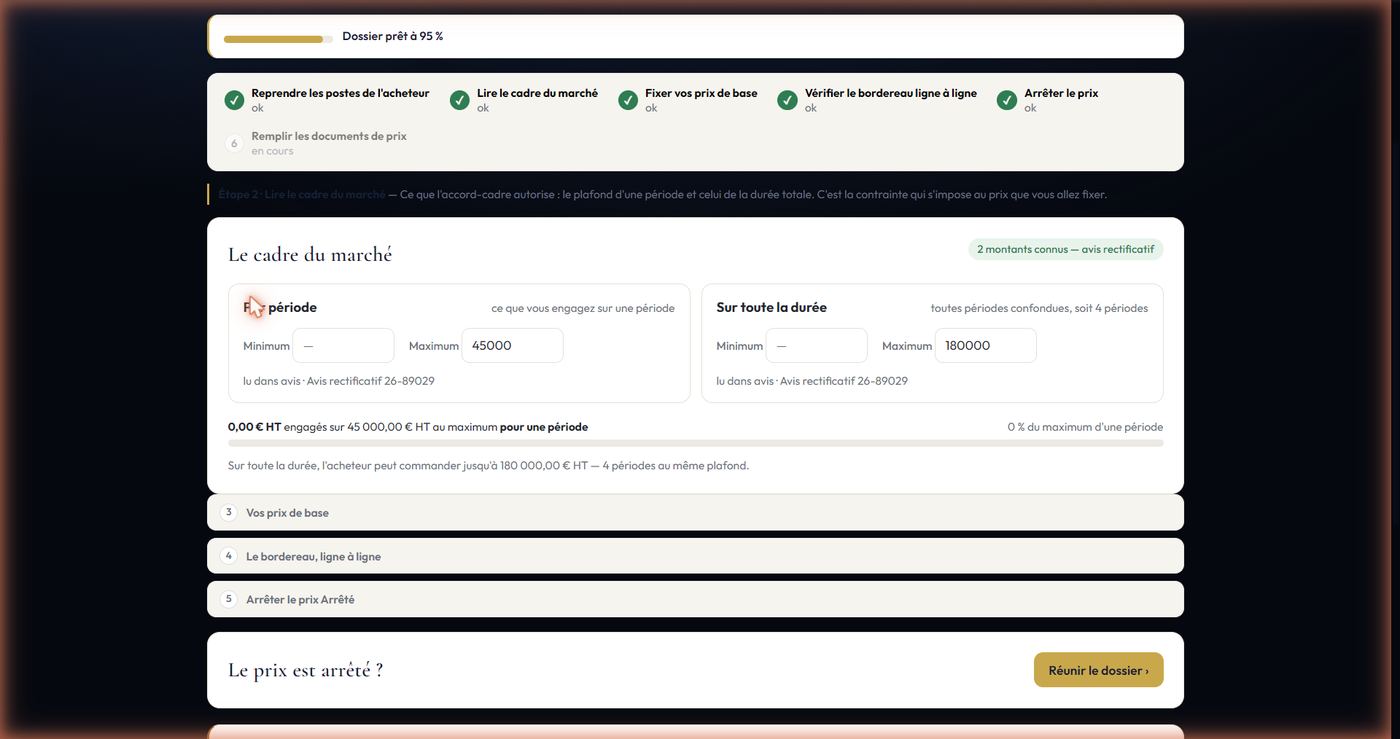Image resolution: width=1400 pixels, height=739 pixels.
Task: Go to step Arrêter le prix
Action: pos(1048,100)
